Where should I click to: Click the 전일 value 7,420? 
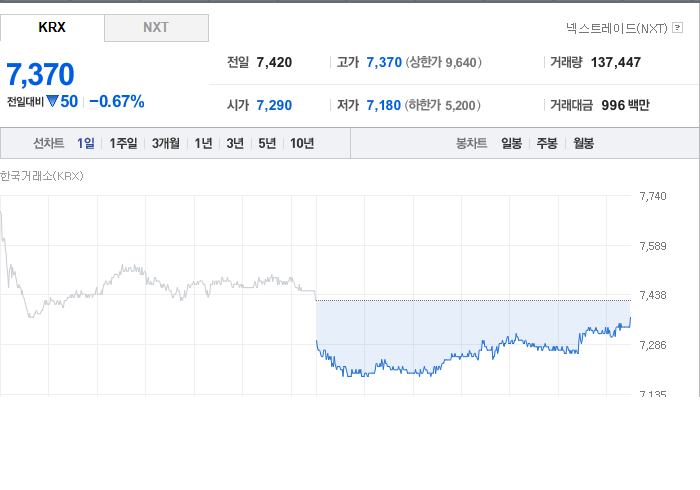[x=274, y=62]
